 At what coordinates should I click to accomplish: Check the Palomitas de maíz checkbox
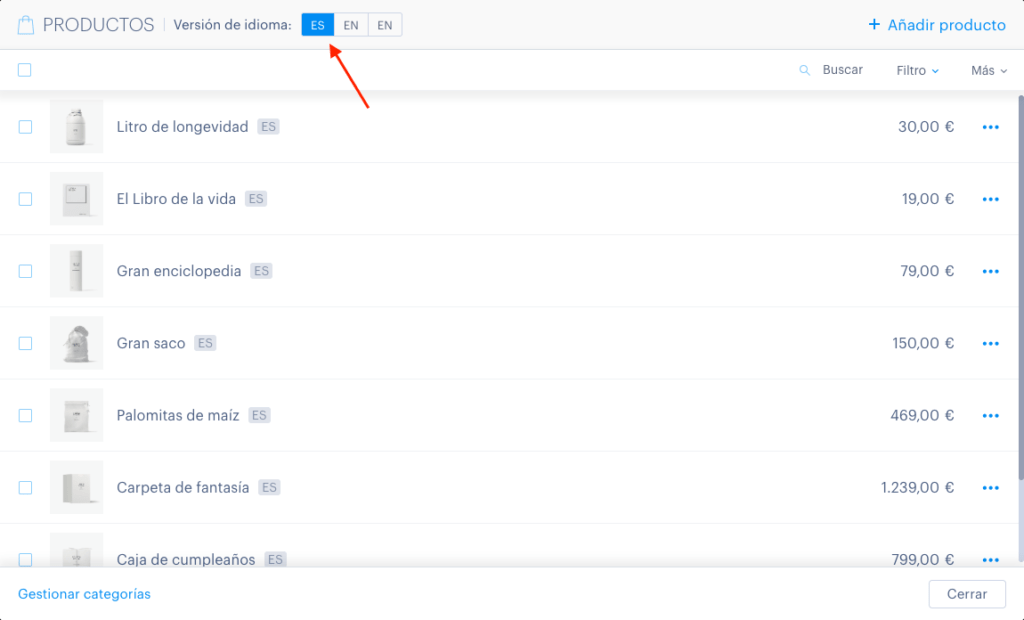pyautogui.click(x=25, y=416)
